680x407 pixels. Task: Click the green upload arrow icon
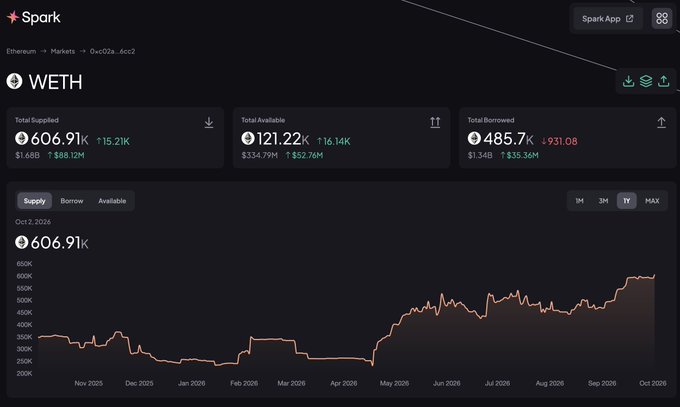coord(664,81)
